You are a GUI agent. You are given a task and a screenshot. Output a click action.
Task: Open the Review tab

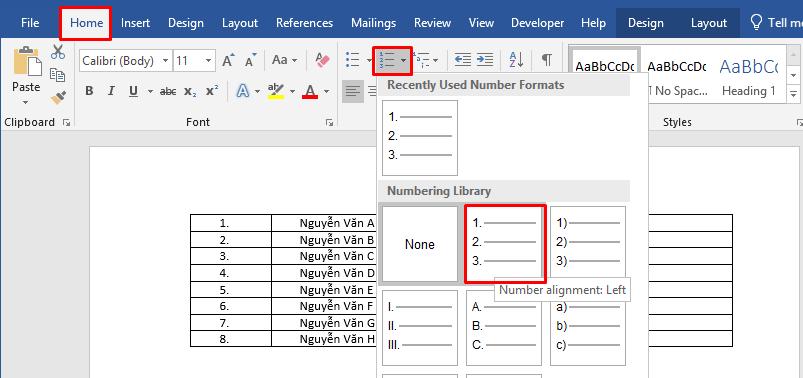pyautogui.click(x=432, y=23)
